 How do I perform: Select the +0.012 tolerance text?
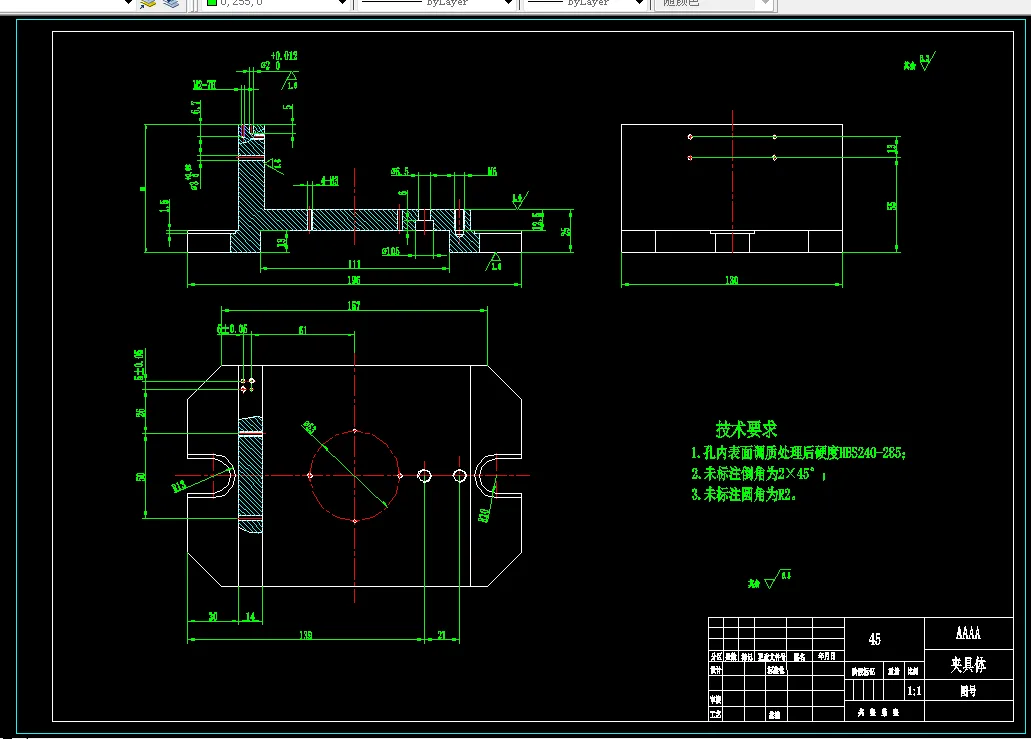coord(284,56)
